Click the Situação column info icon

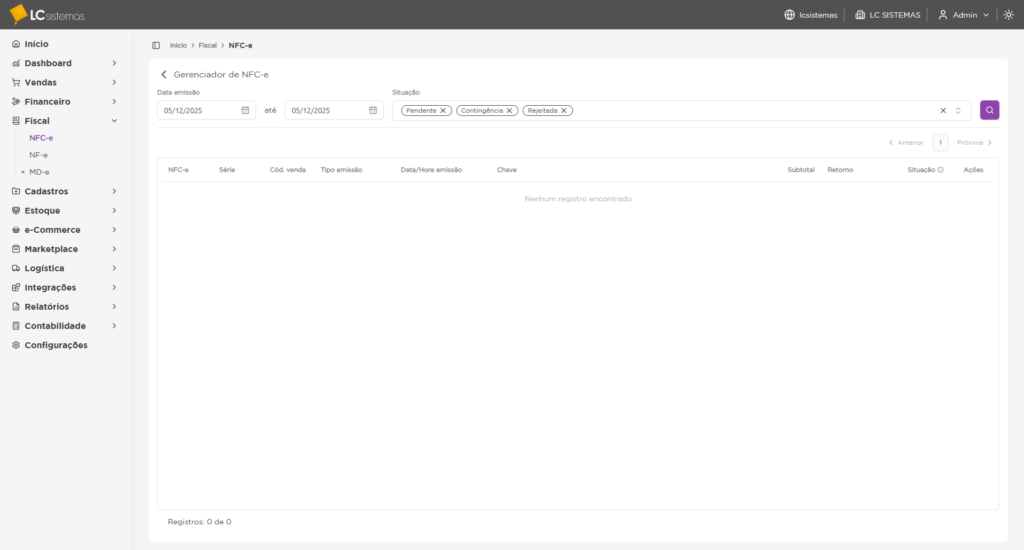coord(941,170)
